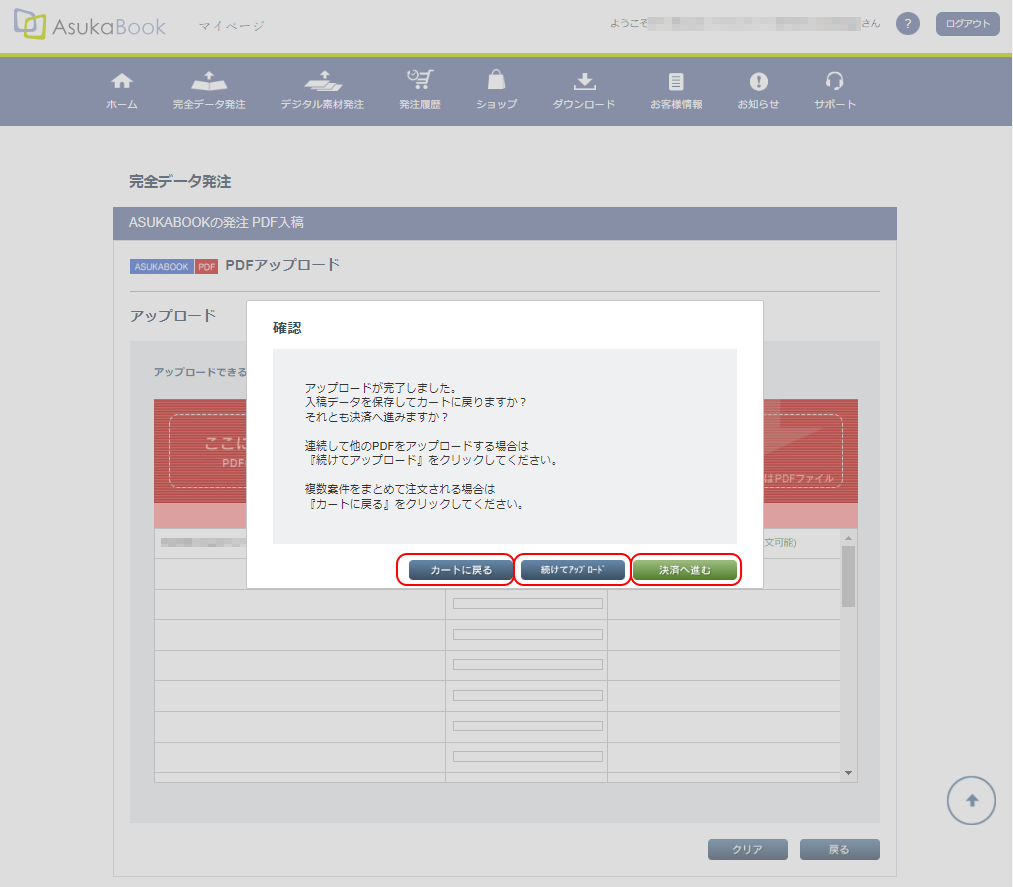Viewport: 1013px width, 887px height.
Task: Click the ダウンロード download icon
Action: [584, 81]
